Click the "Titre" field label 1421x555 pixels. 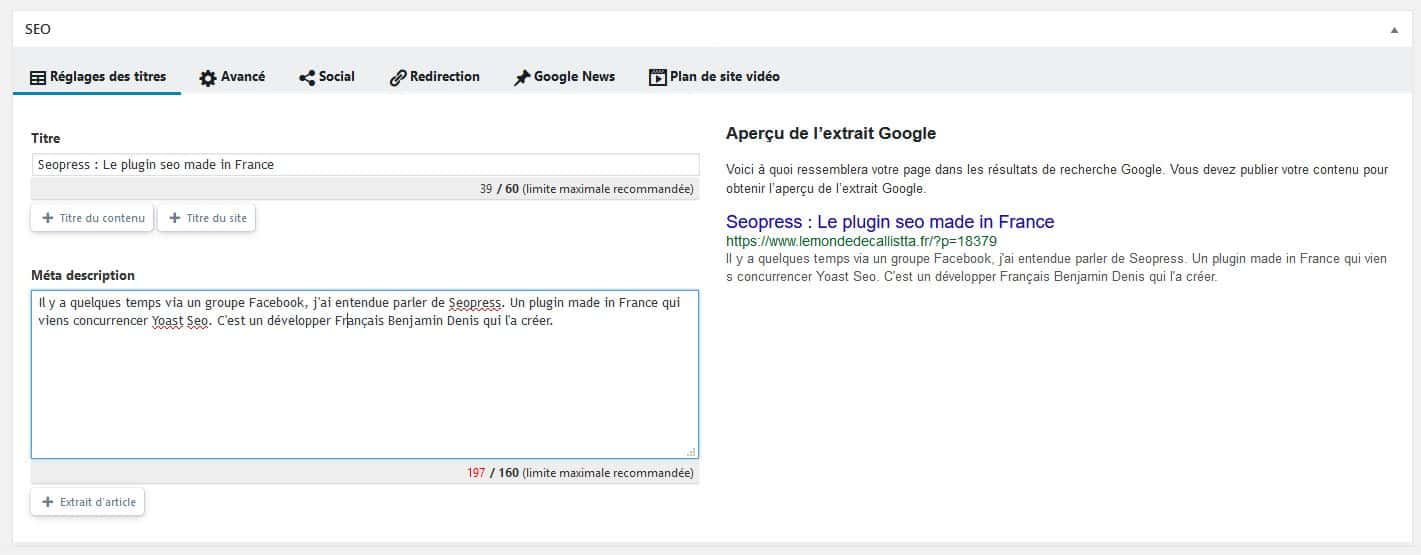46,138
